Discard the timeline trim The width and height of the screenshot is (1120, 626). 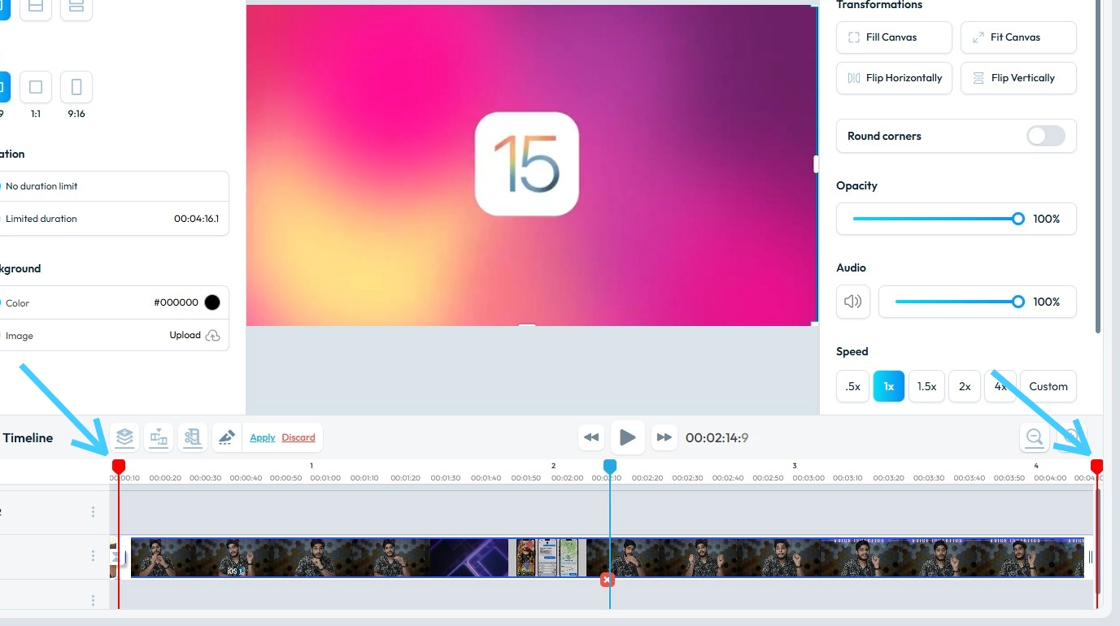(299, 437)
